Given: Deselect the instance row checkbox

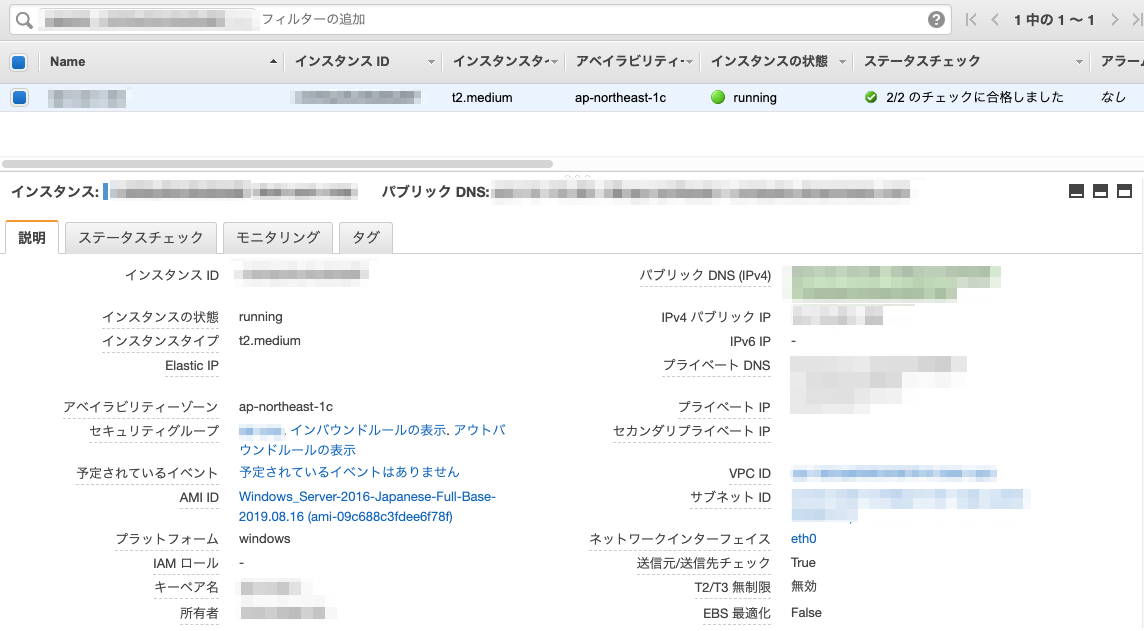Looking at the screenshot, I should (x=17, y=97).
